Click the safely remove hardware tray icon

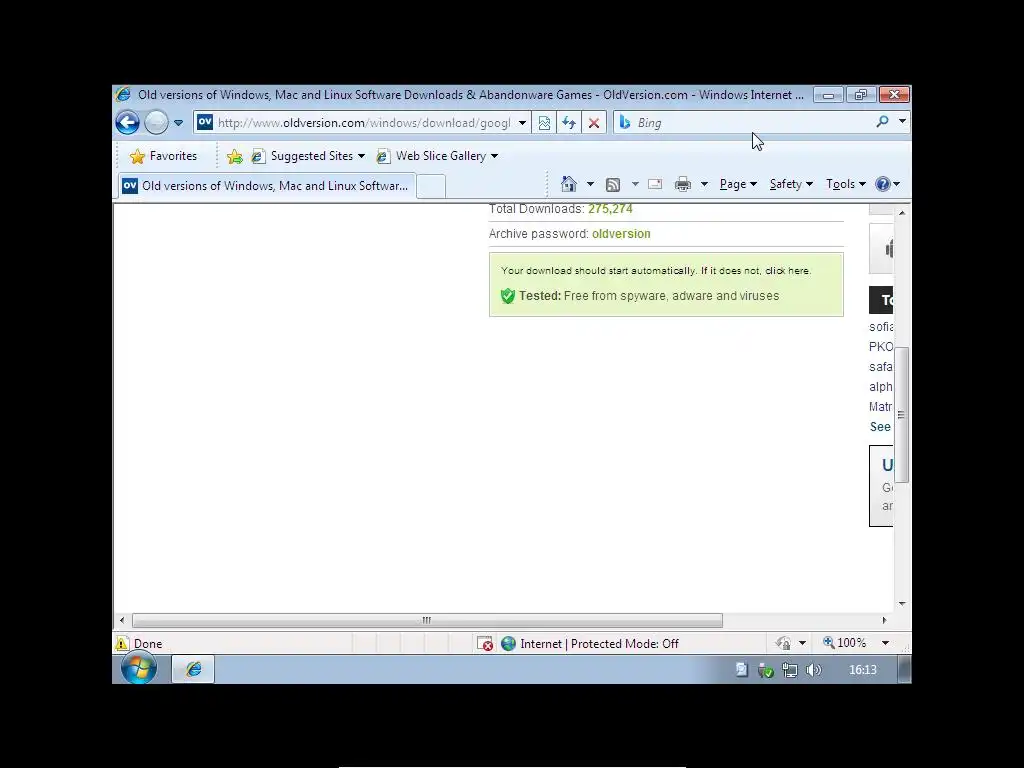coord(765,670)
